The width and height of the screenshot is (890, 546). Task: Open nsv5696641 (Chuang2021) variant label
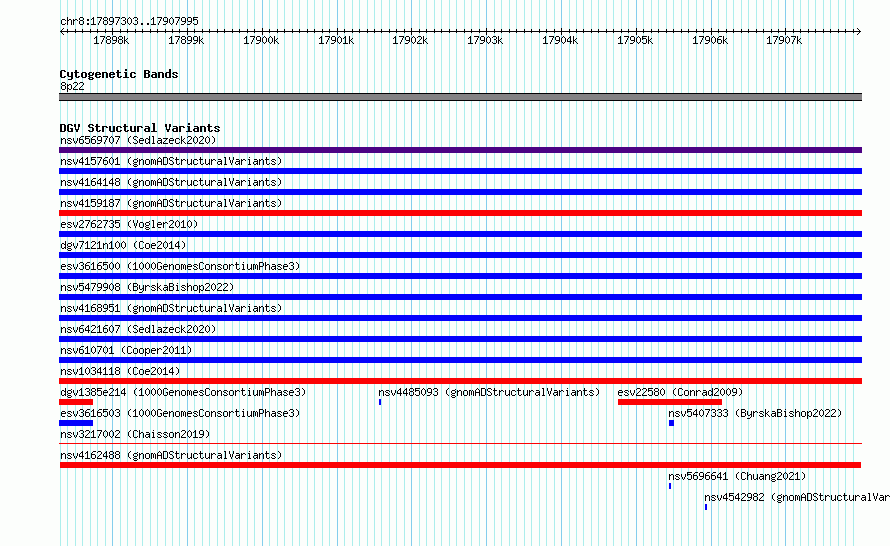coord(737,476)
